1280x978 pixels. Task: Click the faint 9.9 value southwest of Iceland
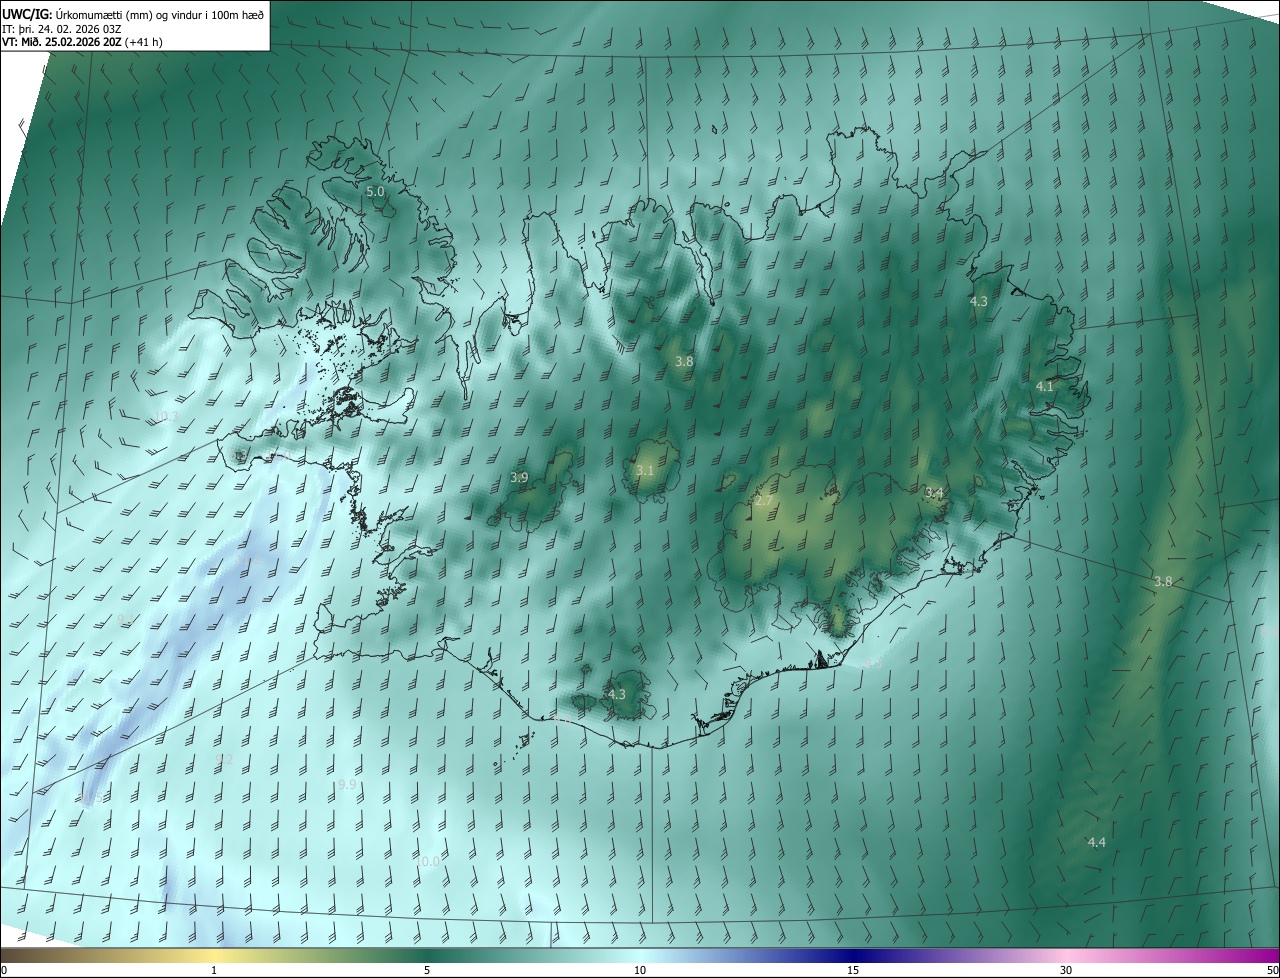[347, 784]
